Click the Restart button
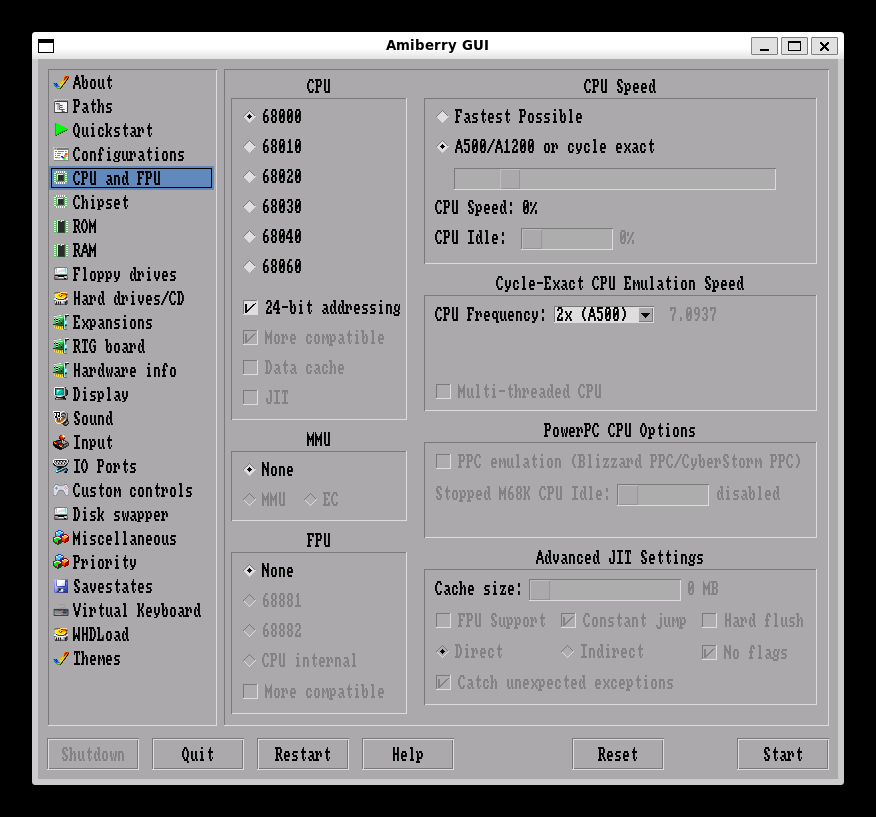Screen dimensions: 876x817 303,754
